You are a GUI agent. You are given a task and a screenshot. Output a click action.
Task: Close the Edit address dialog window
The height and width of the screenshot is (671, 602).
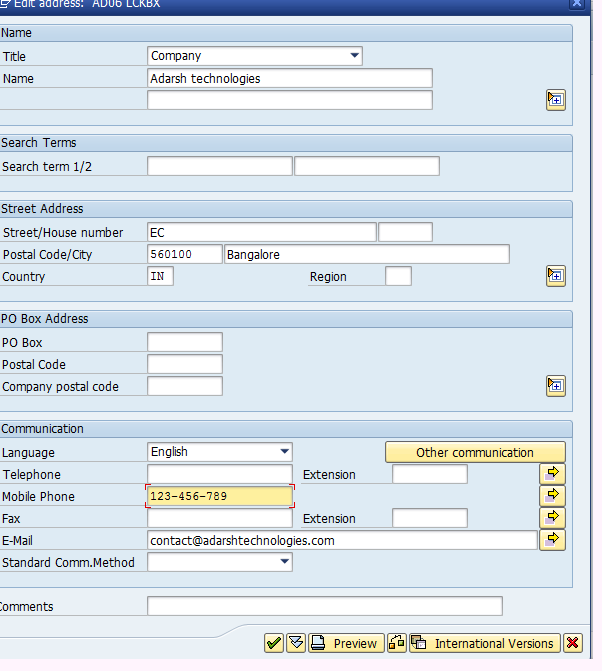[577, 4]
